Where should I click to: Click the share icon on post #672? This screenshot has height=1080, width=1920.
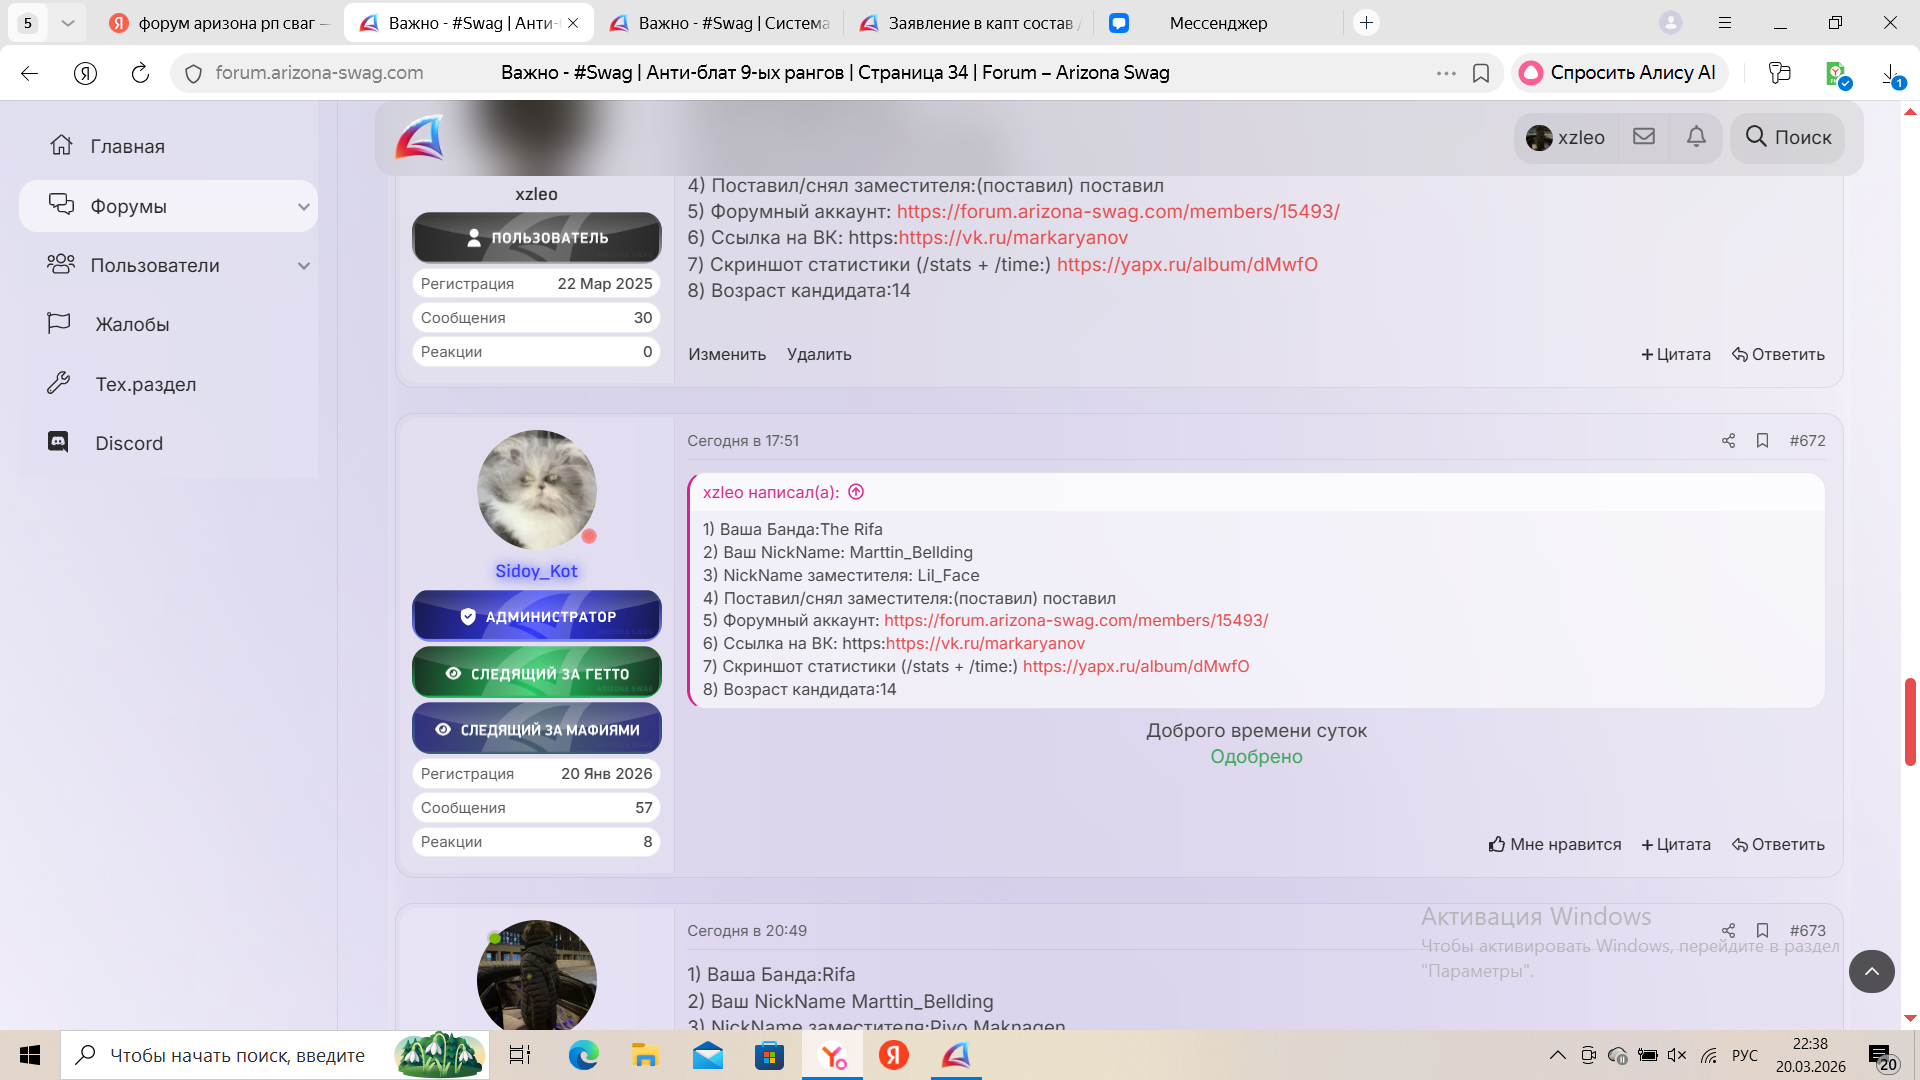tap(1728, 441)
